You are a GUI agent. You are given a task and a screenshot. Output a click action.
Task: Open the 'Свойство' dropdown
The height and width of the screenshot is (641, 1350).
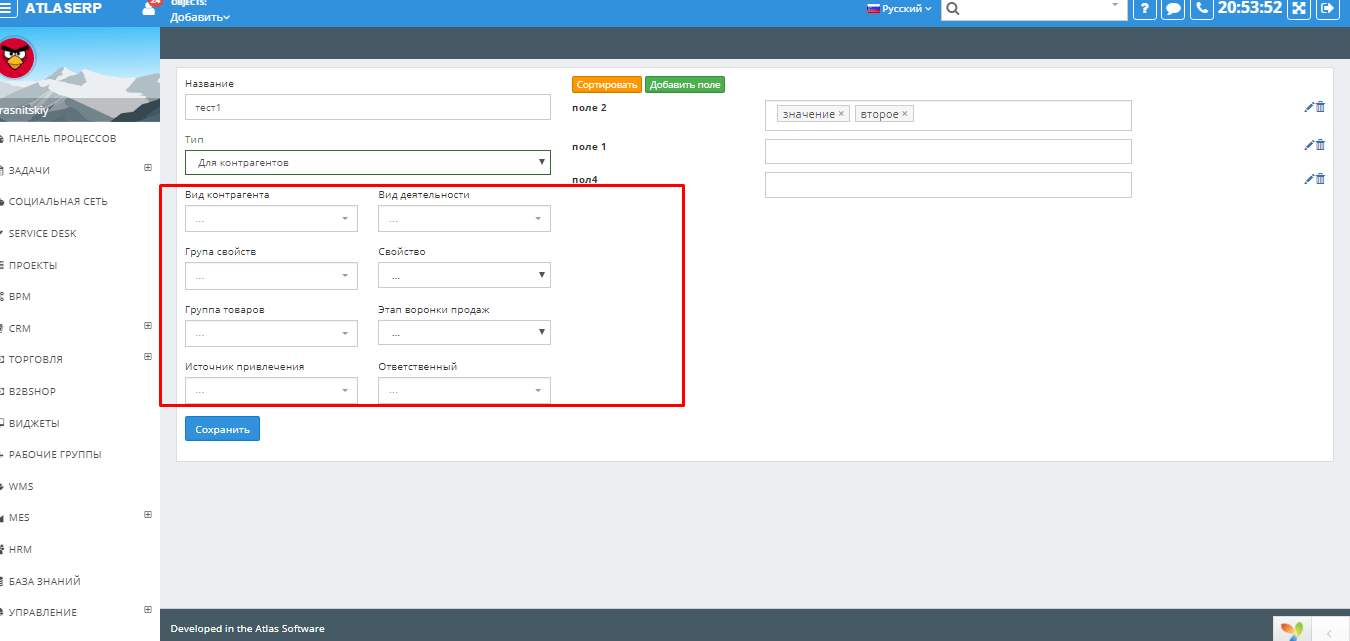[x=464, y=275]
